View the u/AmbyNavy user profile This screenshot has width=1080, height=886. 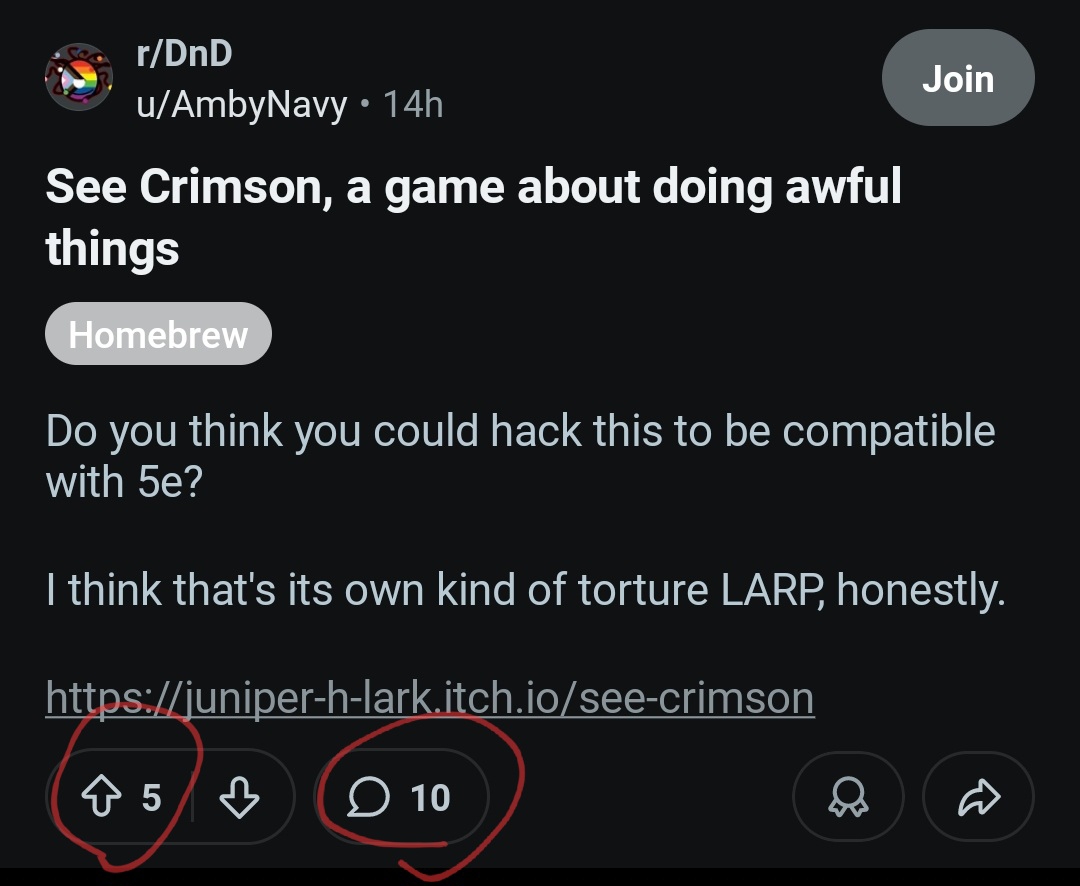point(242,103)
